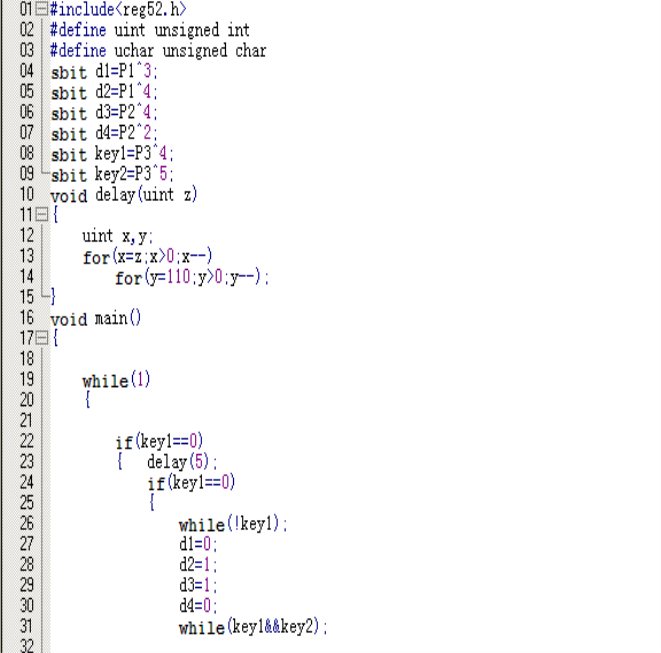The image size is (661, 653).
Task: Click the 'while(key1&&key2);' statement
Action: (x=253, y=627)
